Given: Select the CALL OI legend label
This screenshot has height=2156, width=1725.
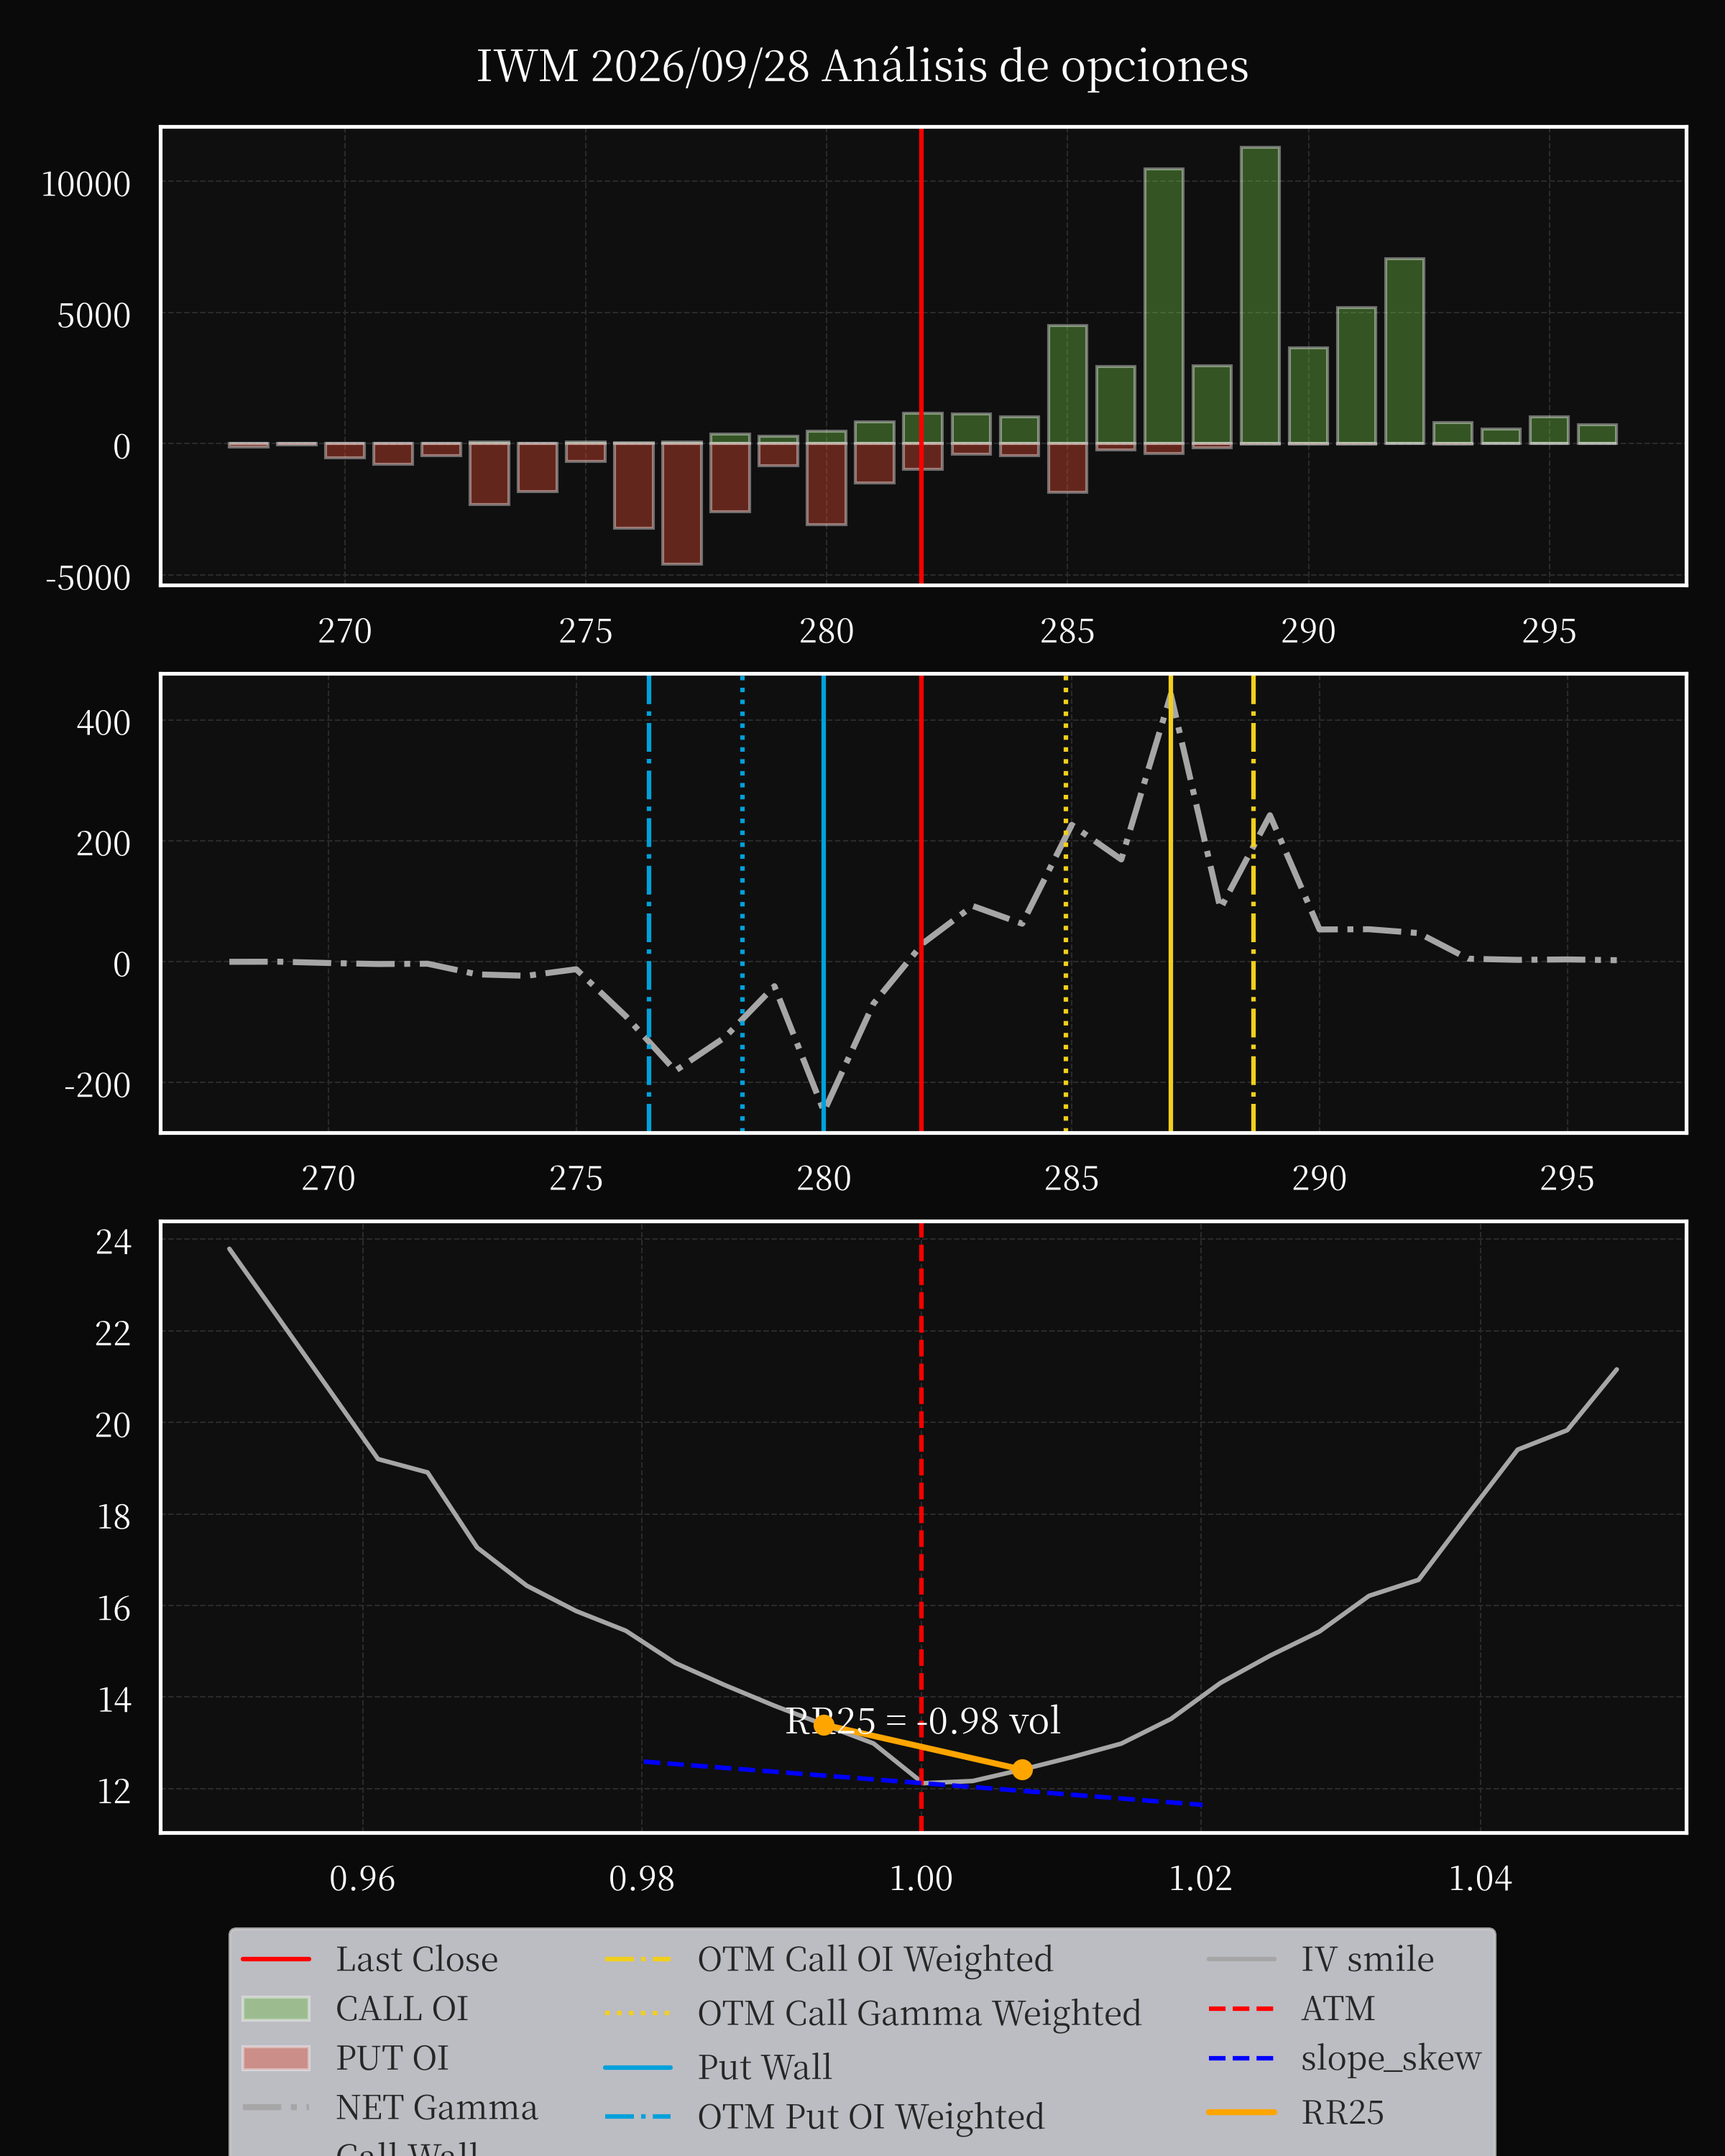Looking at the screenshot, I should pos(402,2008).
